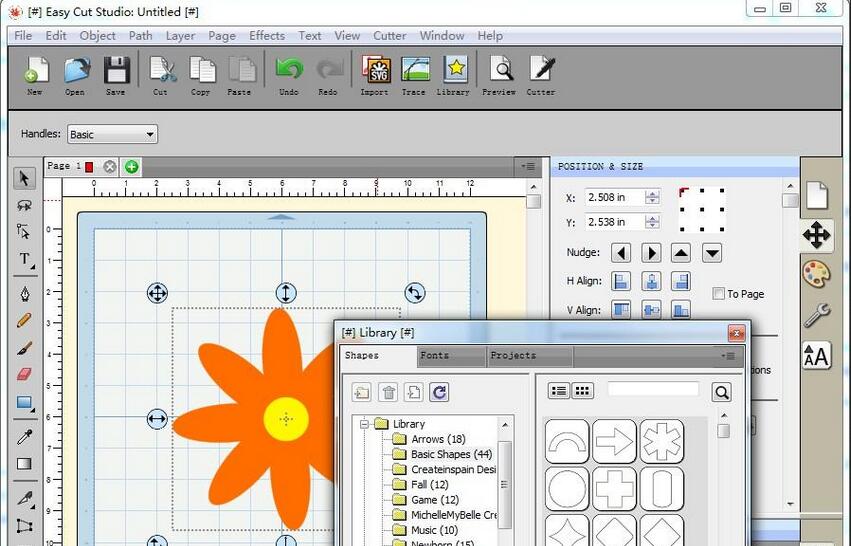The image size is (851, 546).
Task: Pick the Eyedropper tool
Action: [x=24, y=436]
